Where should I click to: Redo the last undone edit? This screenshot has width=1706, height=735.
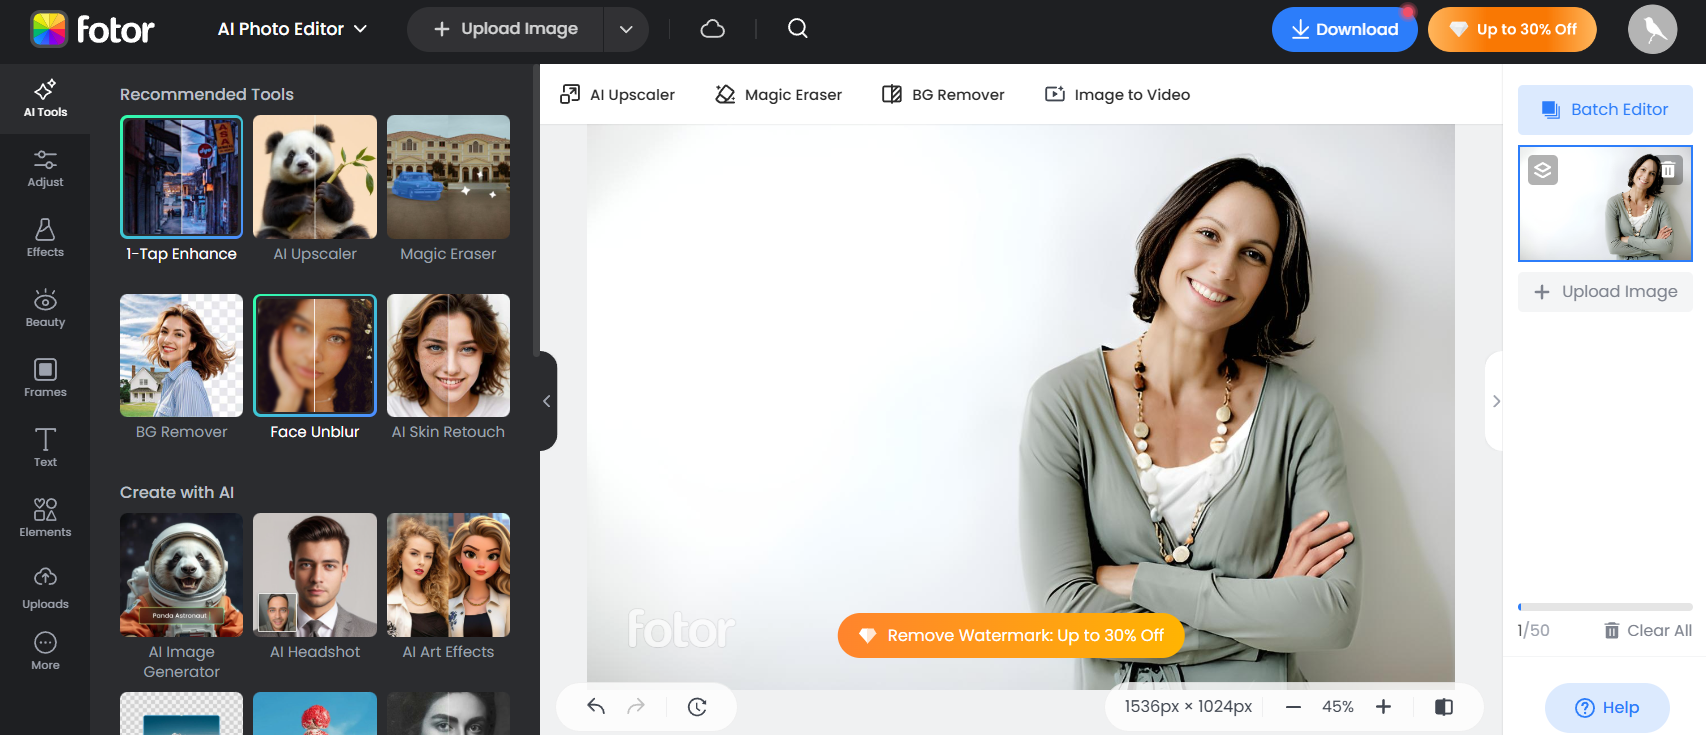tap(636, 707)
